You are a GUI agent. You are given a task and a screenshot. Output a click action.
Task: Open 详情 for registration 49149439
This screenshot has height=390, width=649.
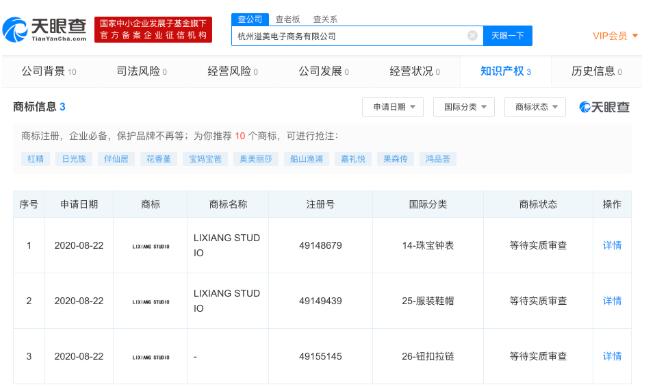tap(612, 301)
